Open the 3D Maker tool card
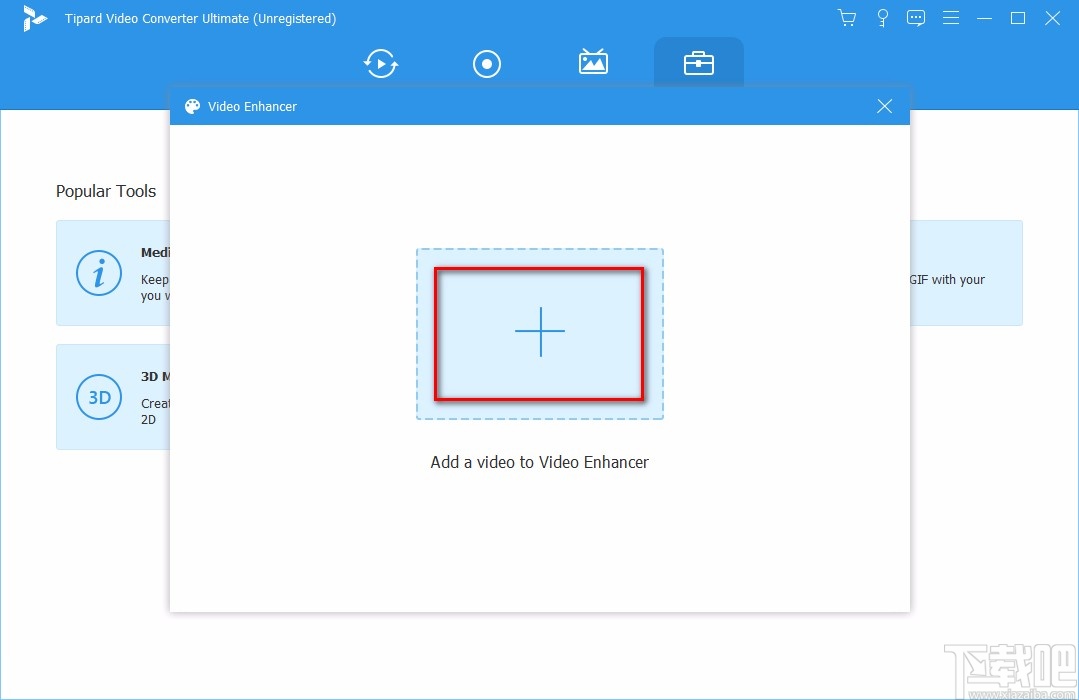 click(110, 397)
